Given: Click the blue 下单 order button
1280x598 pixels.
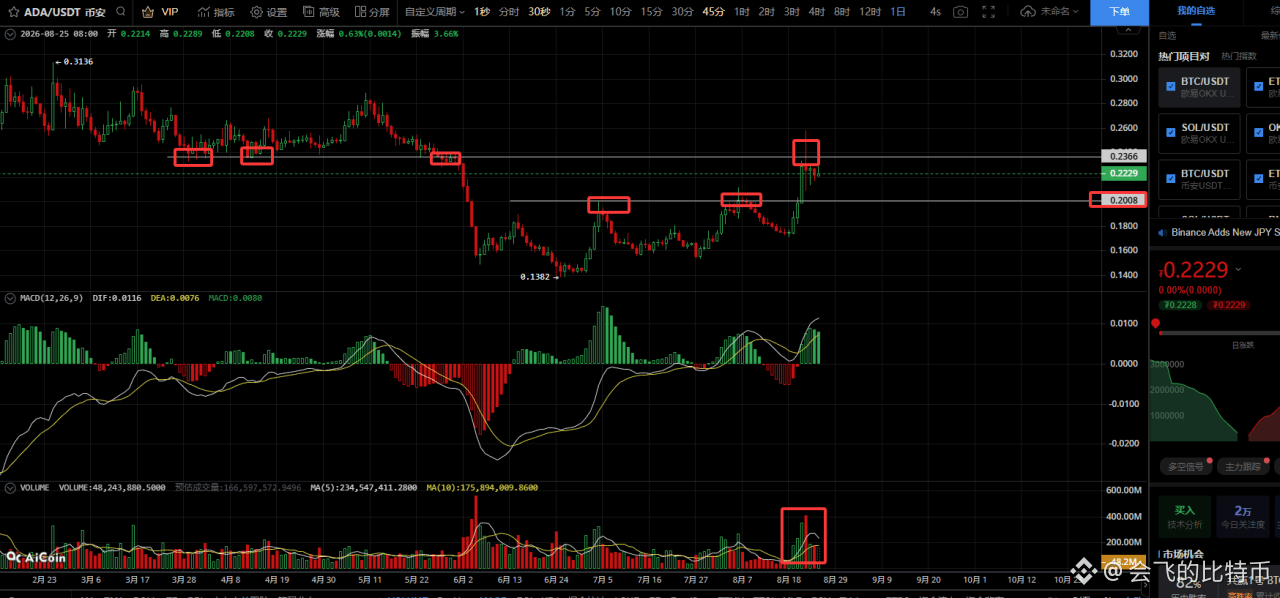Looking at the screenshot, I should [1119, 12].
